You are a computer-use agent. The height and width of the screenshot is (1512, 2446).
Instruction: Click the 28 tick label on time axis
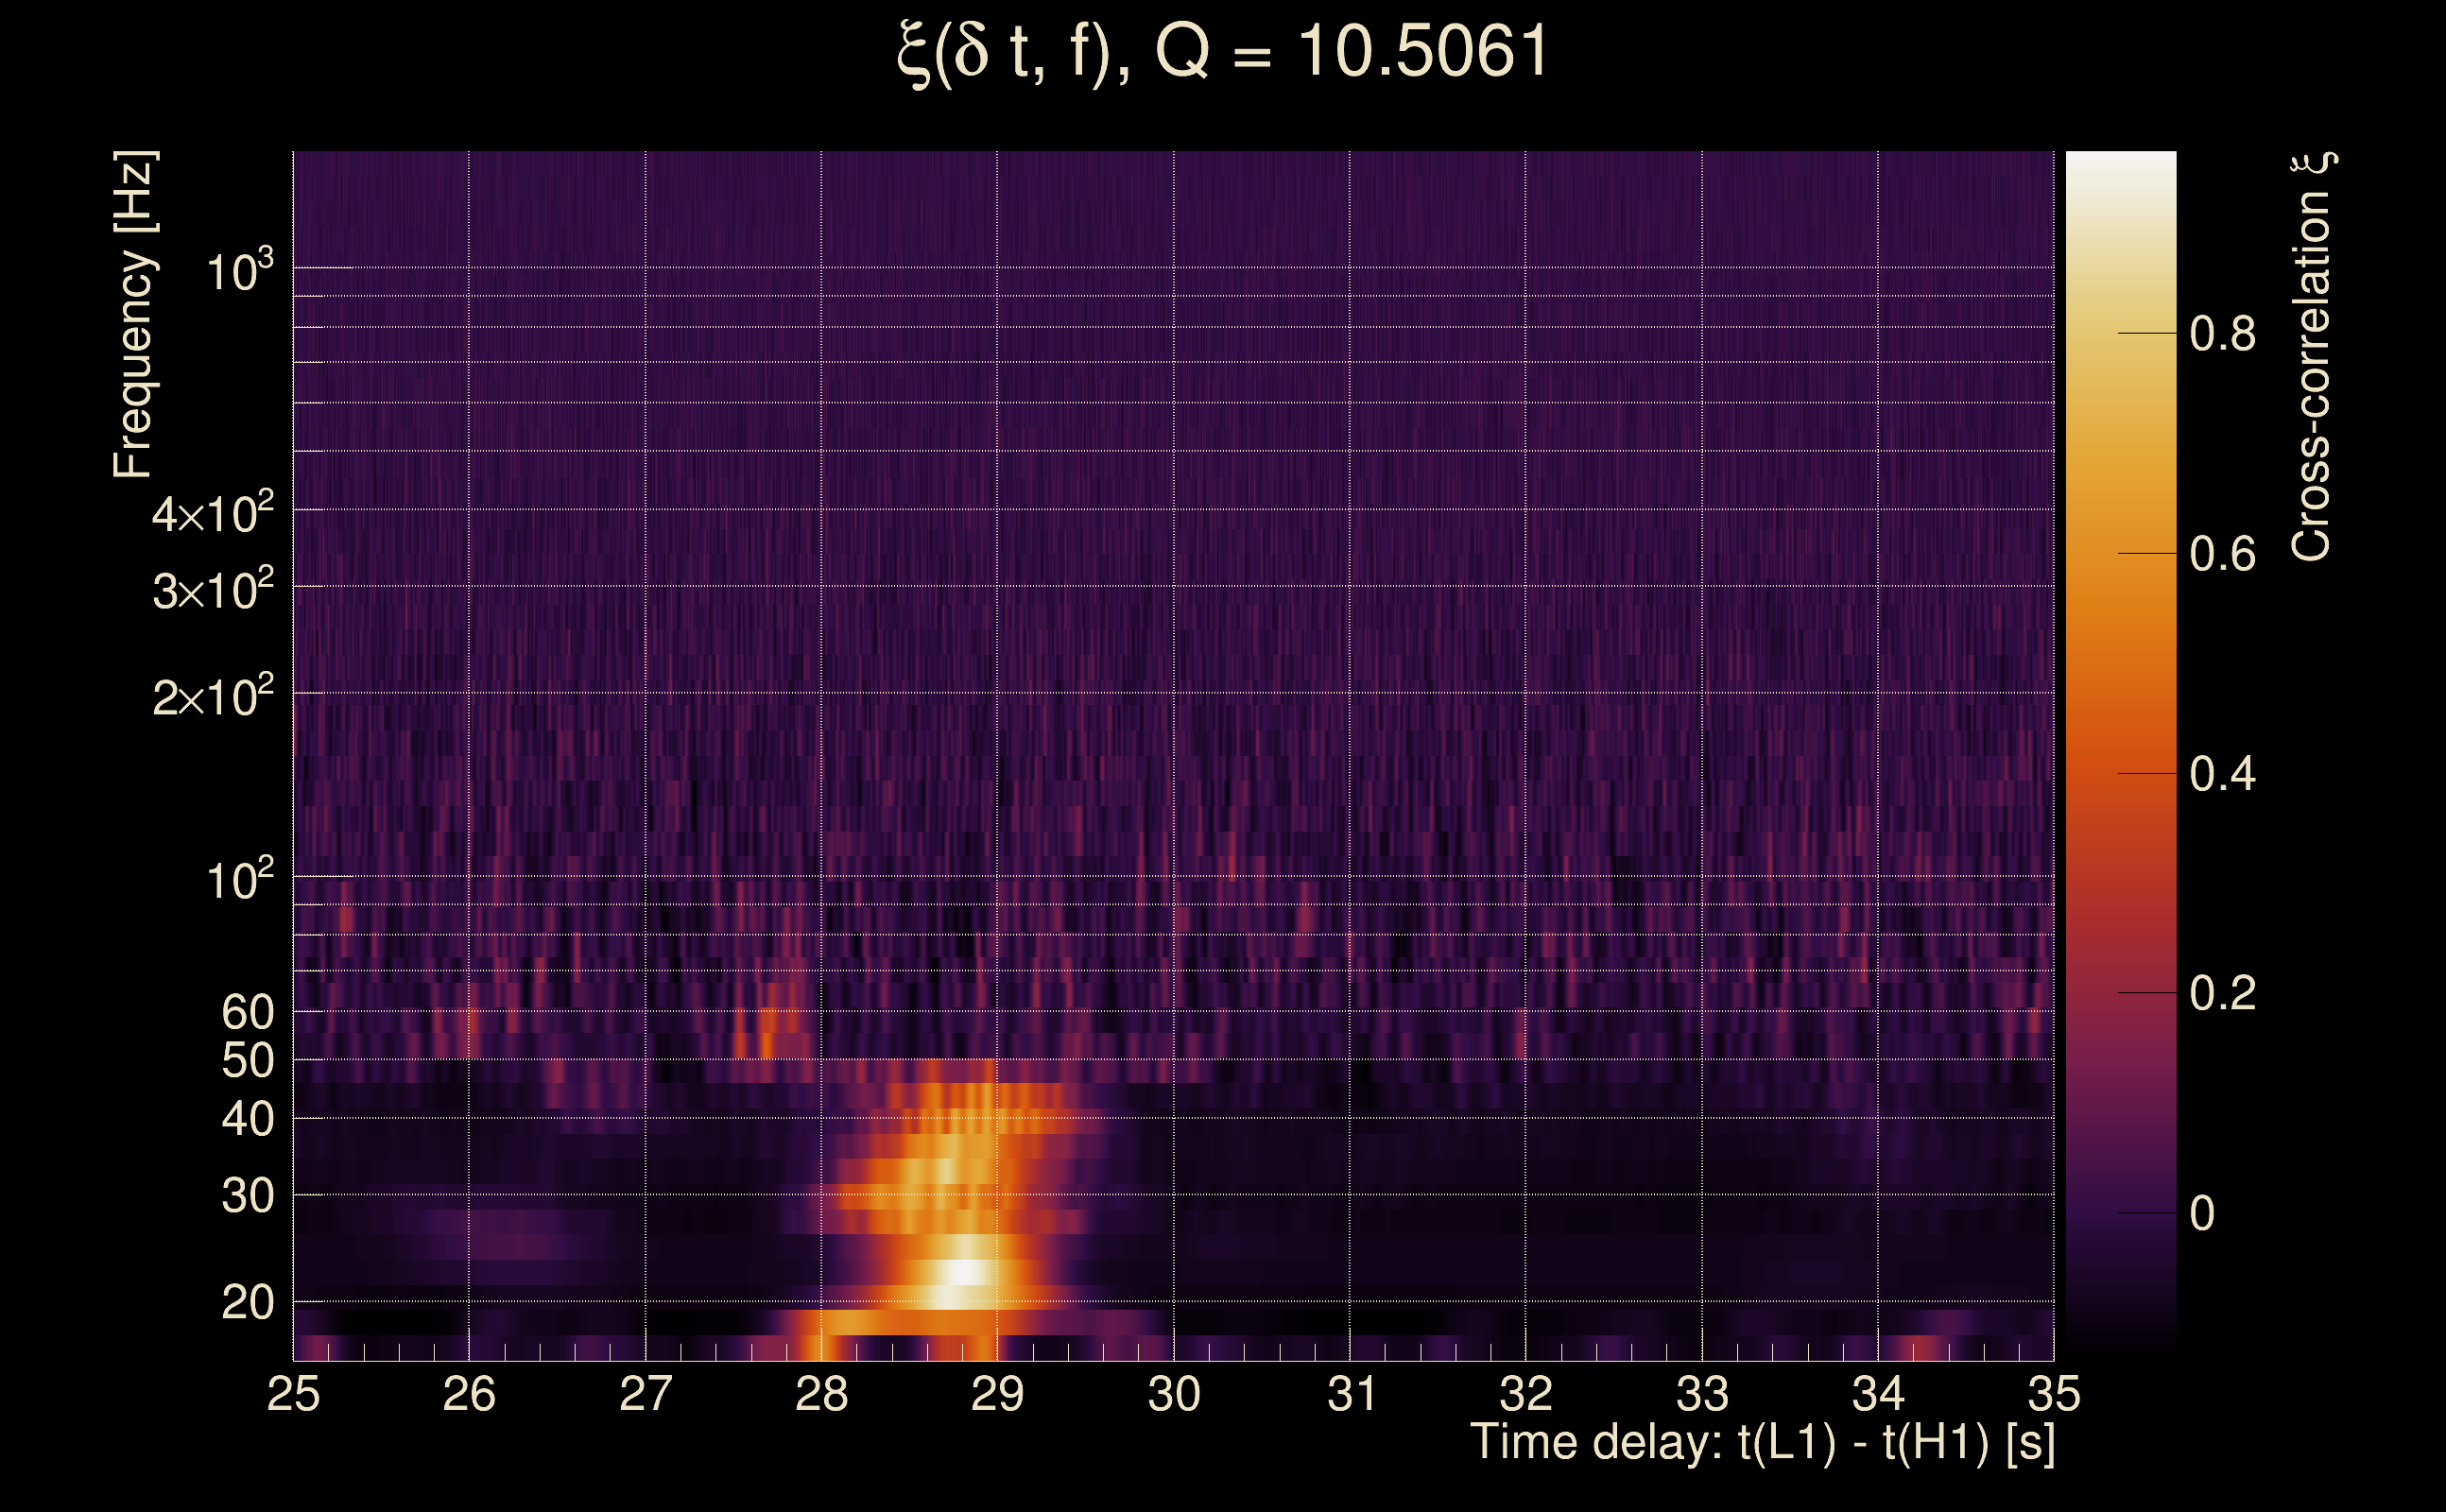[821, 1394]
